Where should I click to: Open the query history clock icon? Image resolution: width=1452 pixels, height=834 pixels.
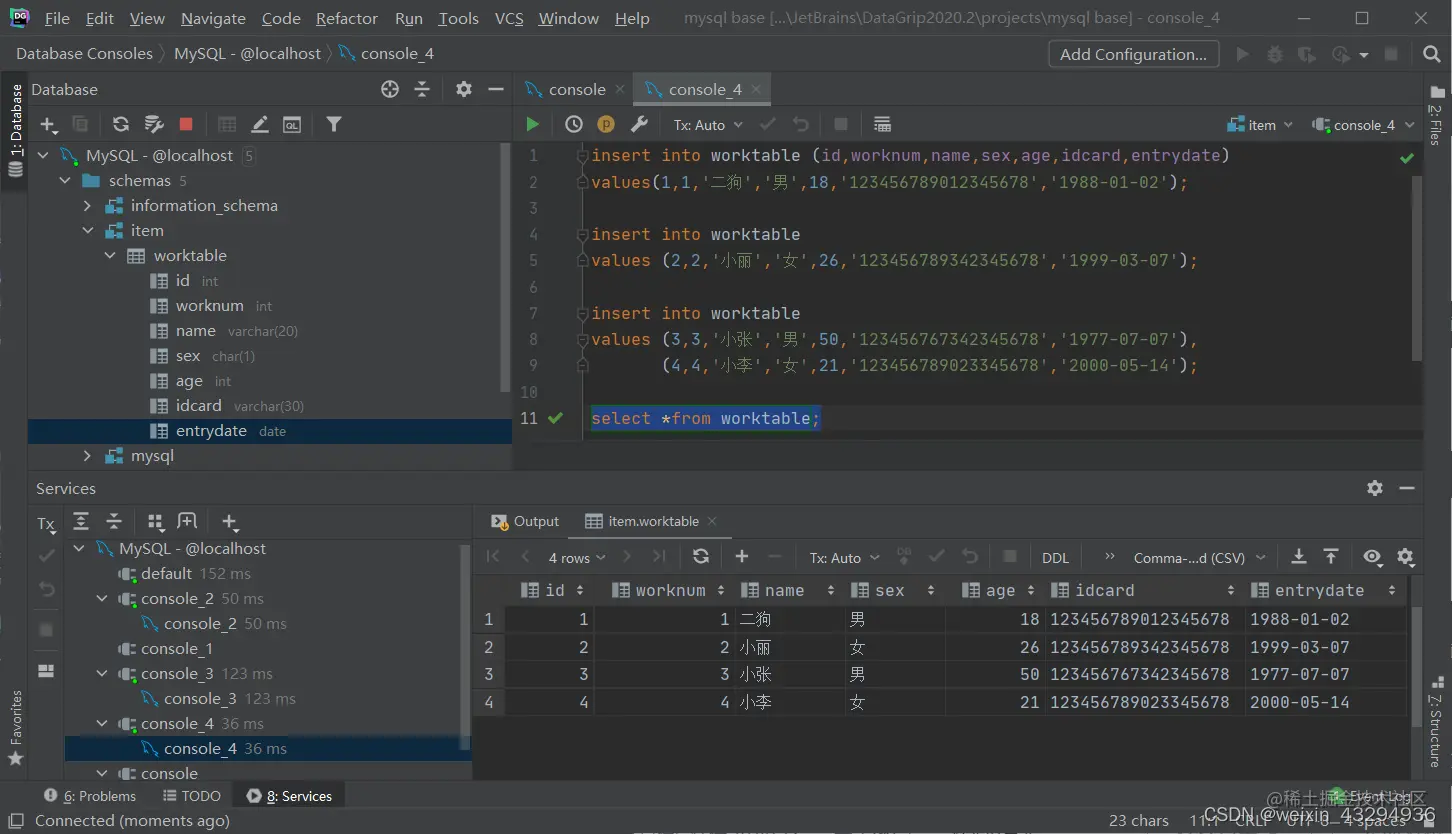573,124
